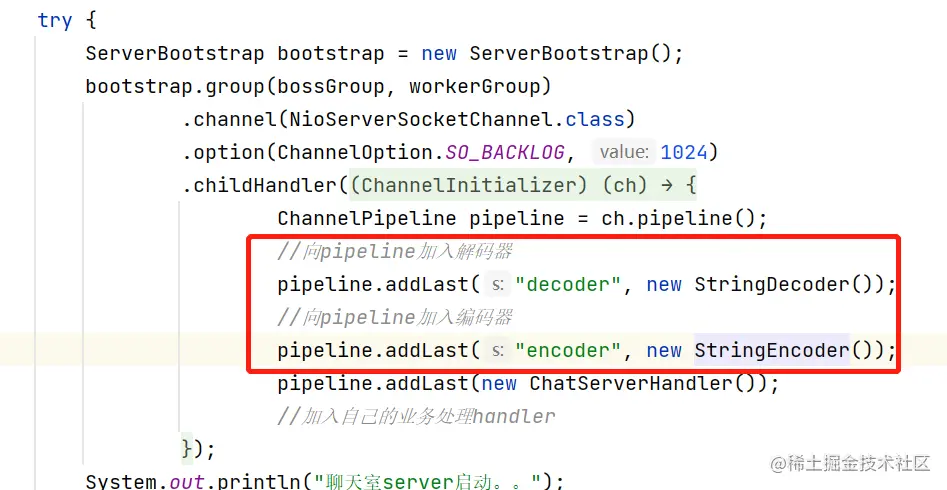
Task: Click the '(ChannelInitializer) (ch) →' lambda hint
Action: tap(511, 185)
